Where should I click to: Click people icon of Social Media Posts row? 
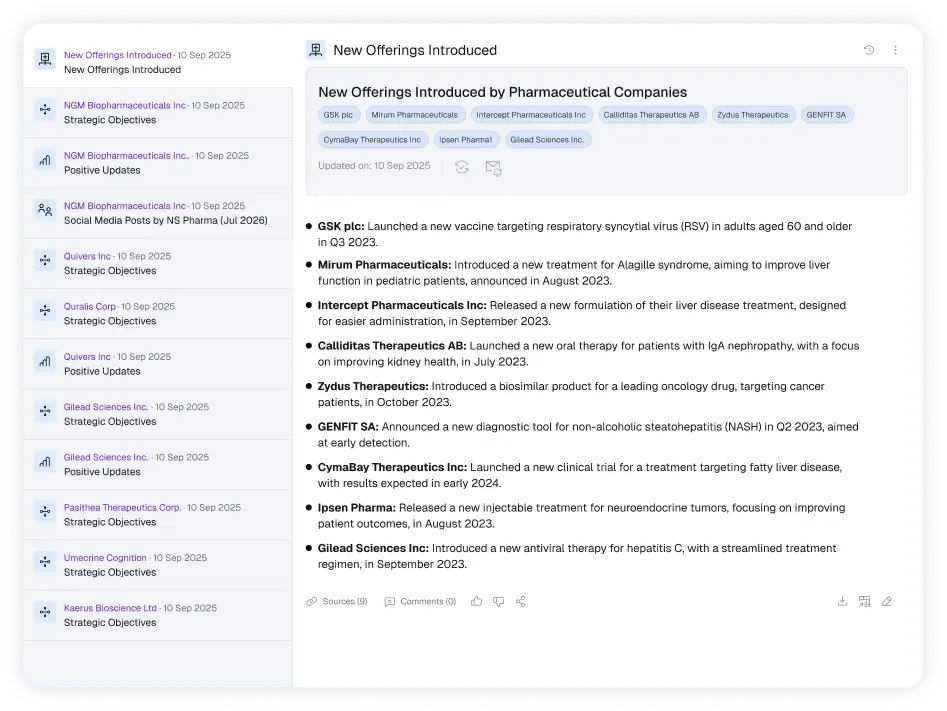[45, 210]
